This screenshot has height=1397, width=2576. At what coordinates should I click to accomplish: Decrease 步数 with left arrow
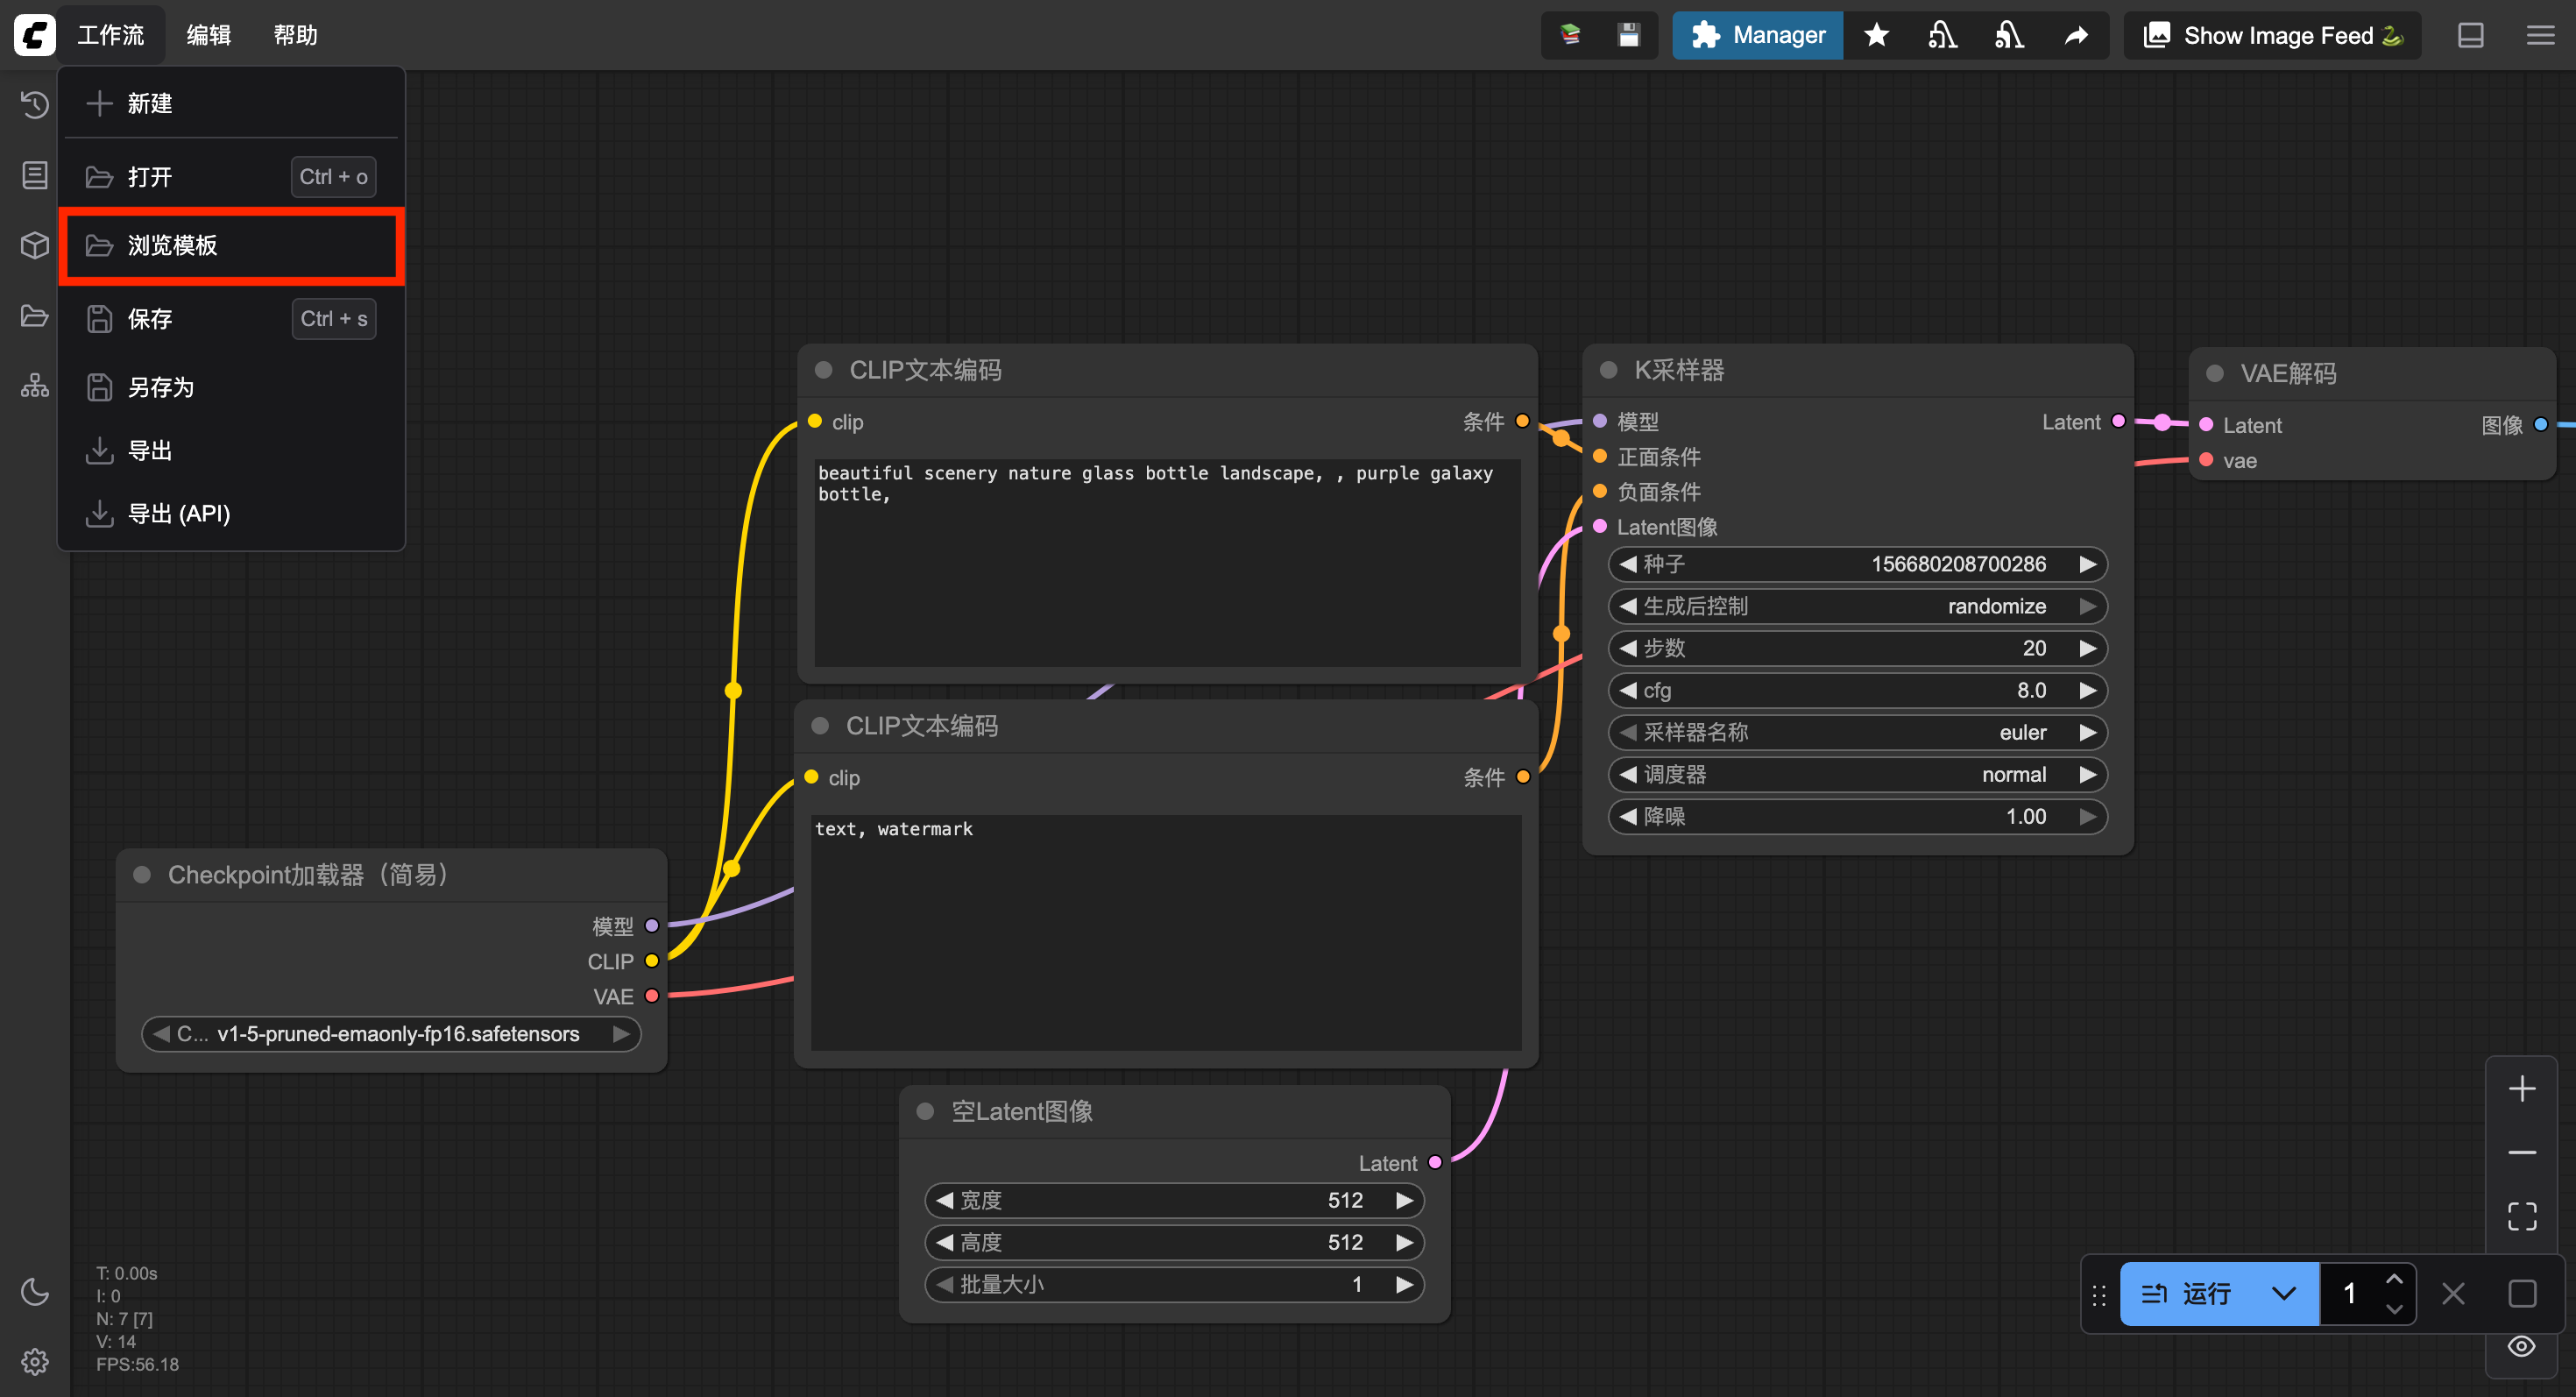(1628, 648)
